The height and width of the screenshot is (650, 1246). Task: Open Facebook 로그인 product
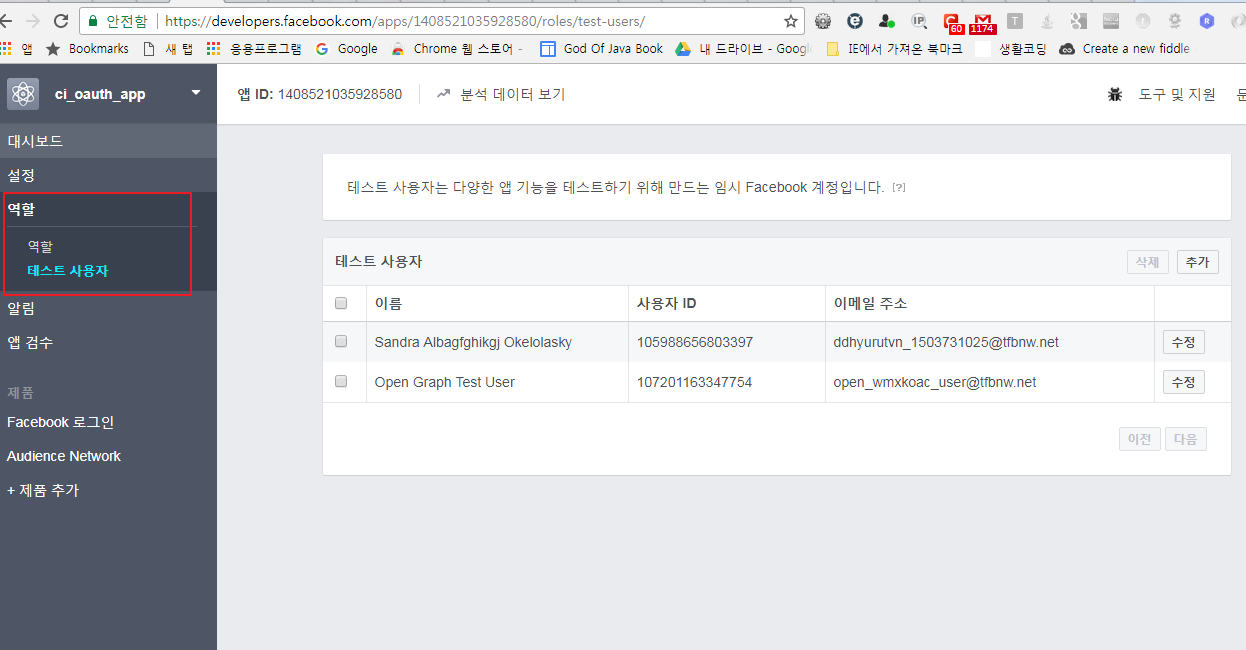(x=61, y=422)
